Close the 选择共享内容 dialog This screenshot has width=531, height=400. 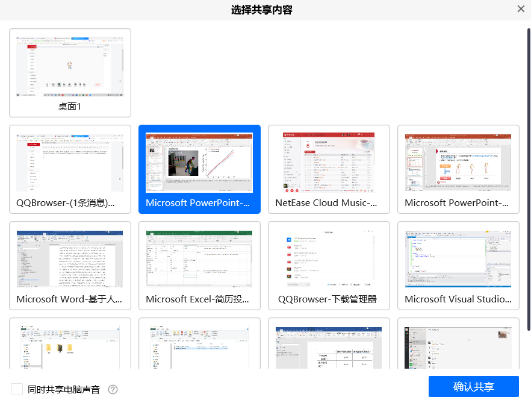521,9
